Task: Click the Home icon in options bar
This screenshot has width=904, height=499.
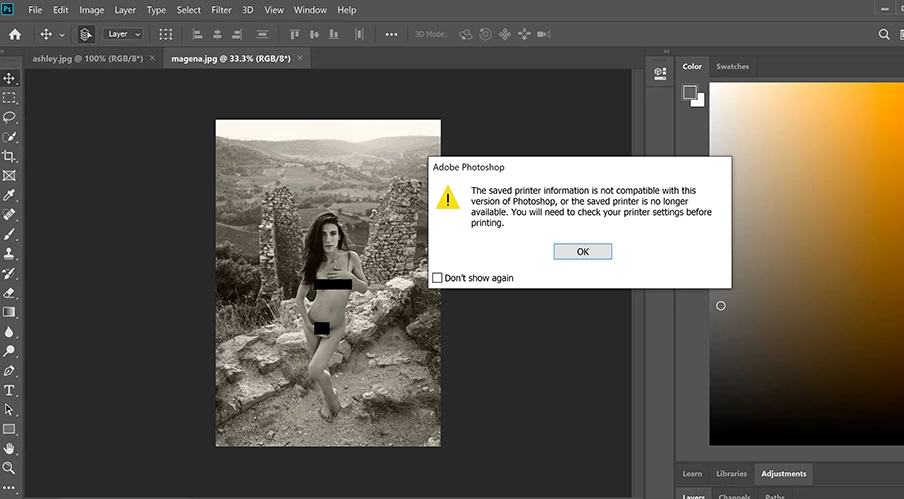Action: pos(14,34)
